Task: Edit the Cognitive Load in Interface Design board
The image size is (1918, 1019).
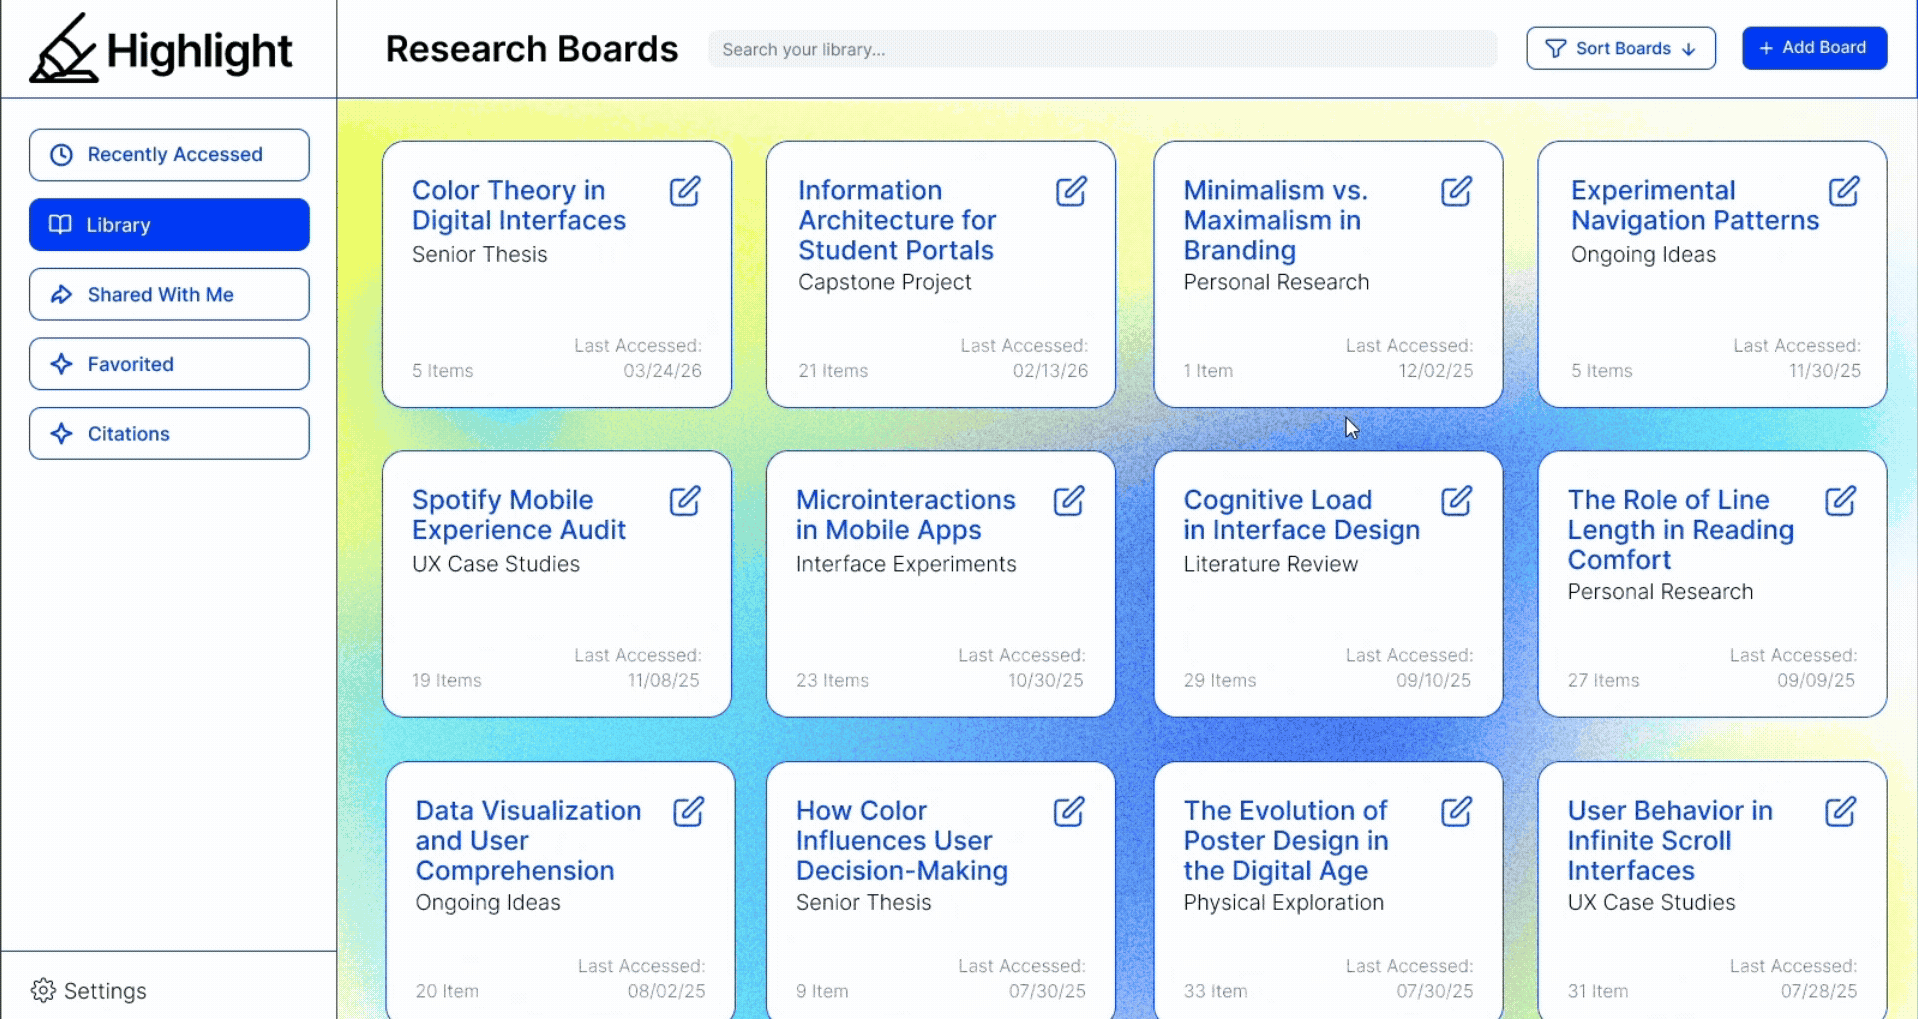Action: pos(1457,500)
